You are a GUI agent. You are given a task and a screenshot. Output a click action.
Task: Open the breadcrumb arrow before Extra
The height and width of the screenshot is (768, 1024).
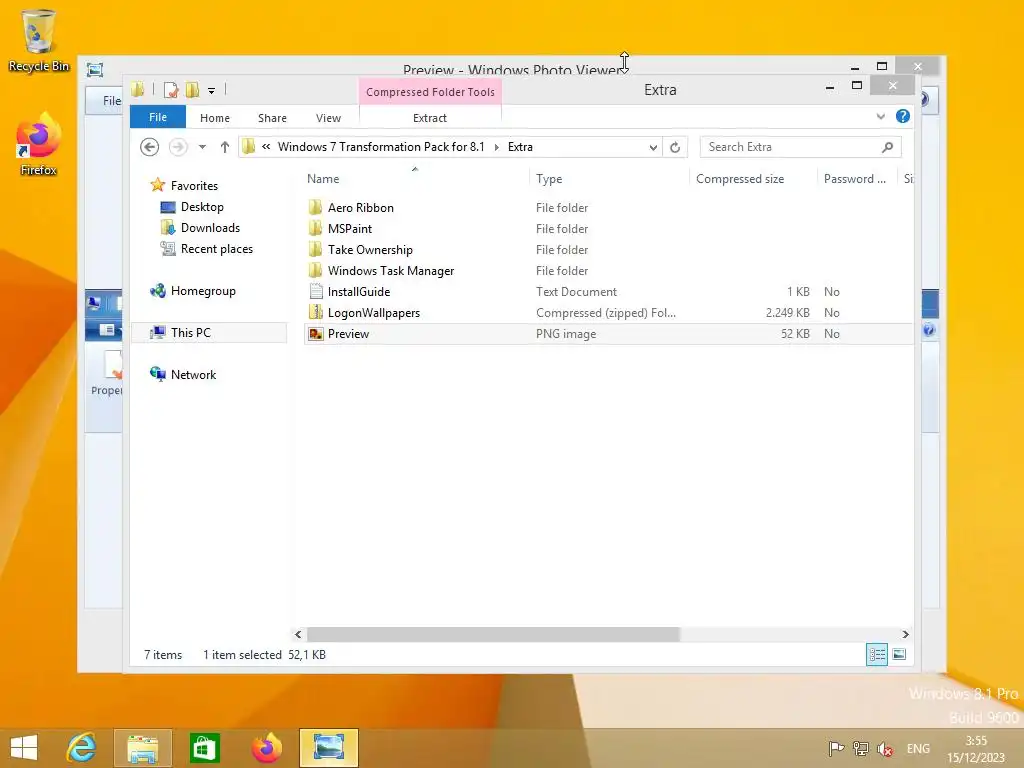[496, 147]
